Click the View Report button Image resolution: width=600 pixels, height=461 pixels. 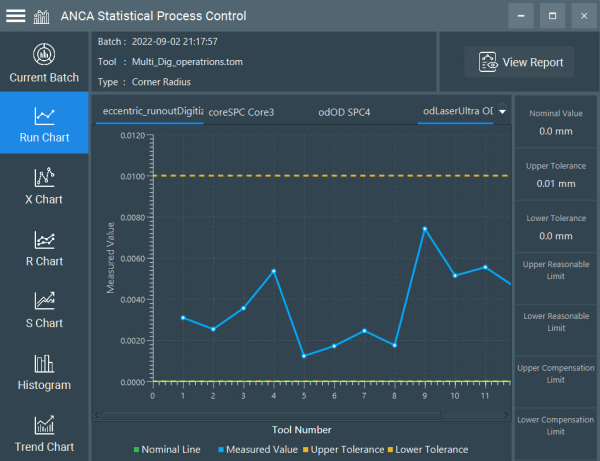tap(519, 62)
